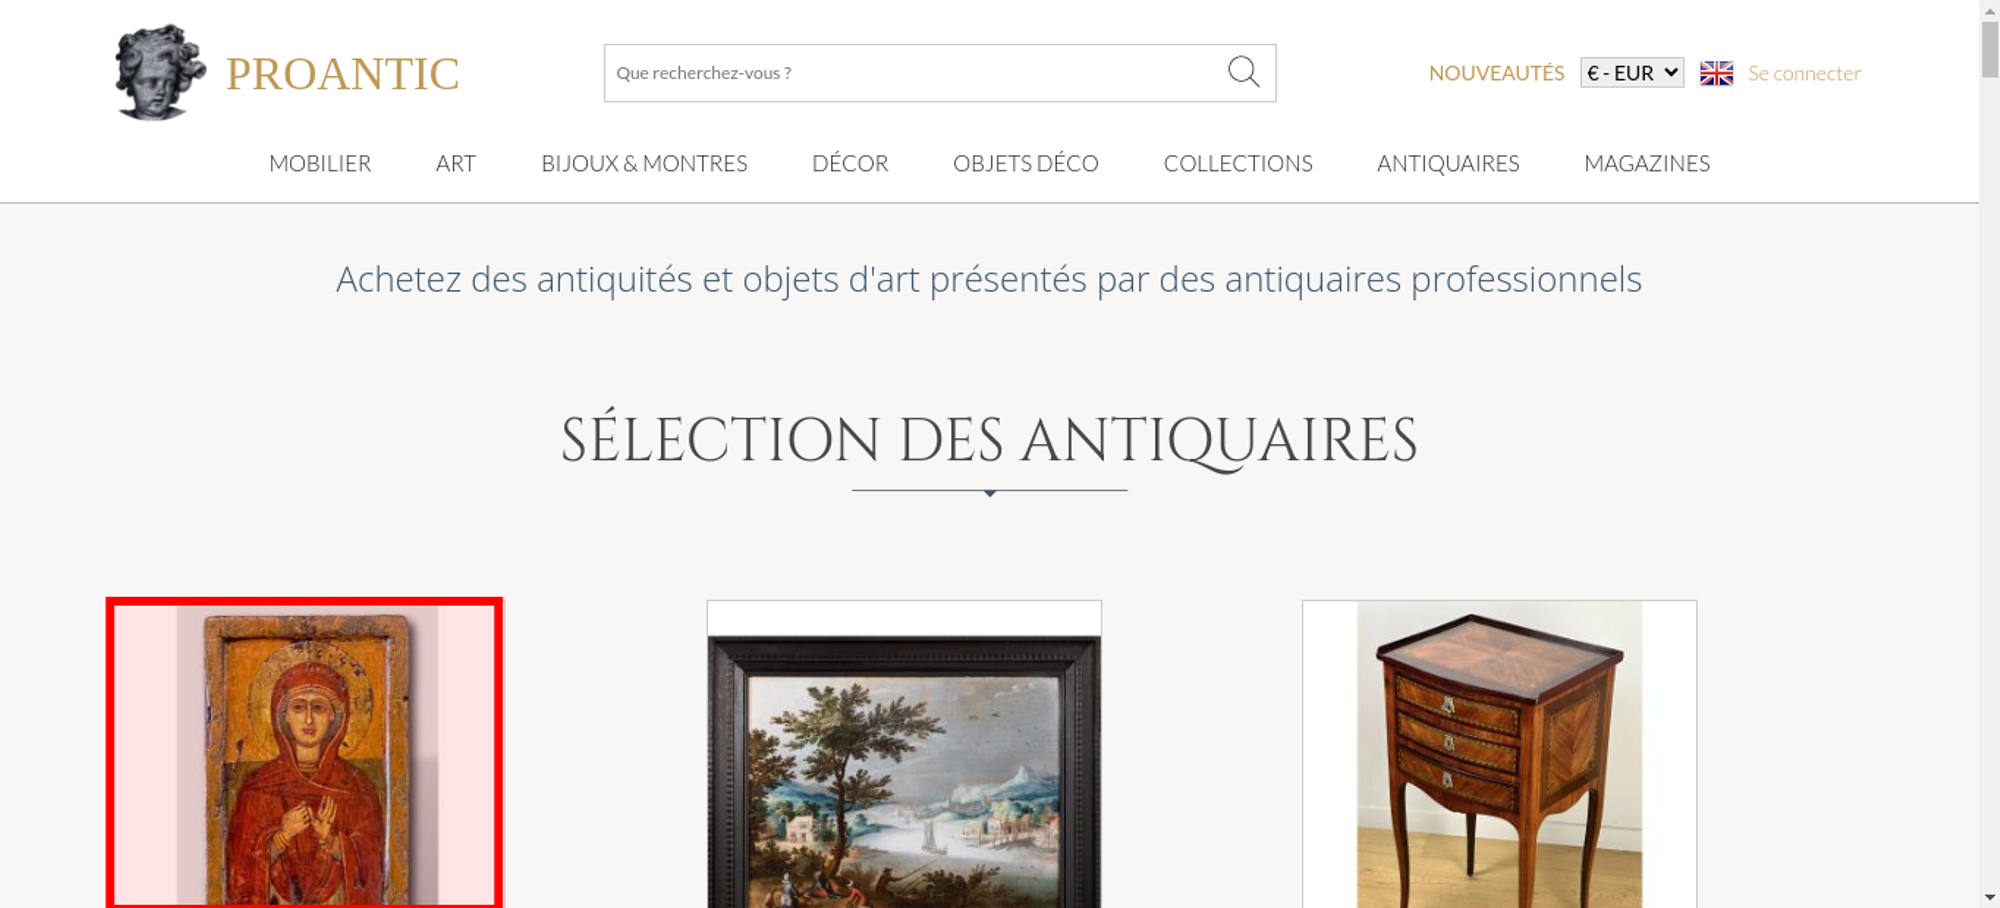
Task: Open the BIJOUX & MONTRES menu
Action: pyautogui.click(x=644, y=163)
